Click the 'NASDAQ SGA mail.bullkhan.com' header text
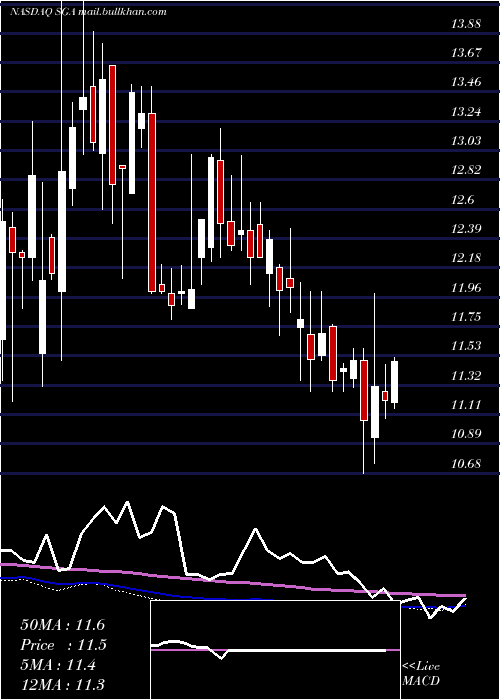Screen dimensions: 500x700 (x=88, y=12)
